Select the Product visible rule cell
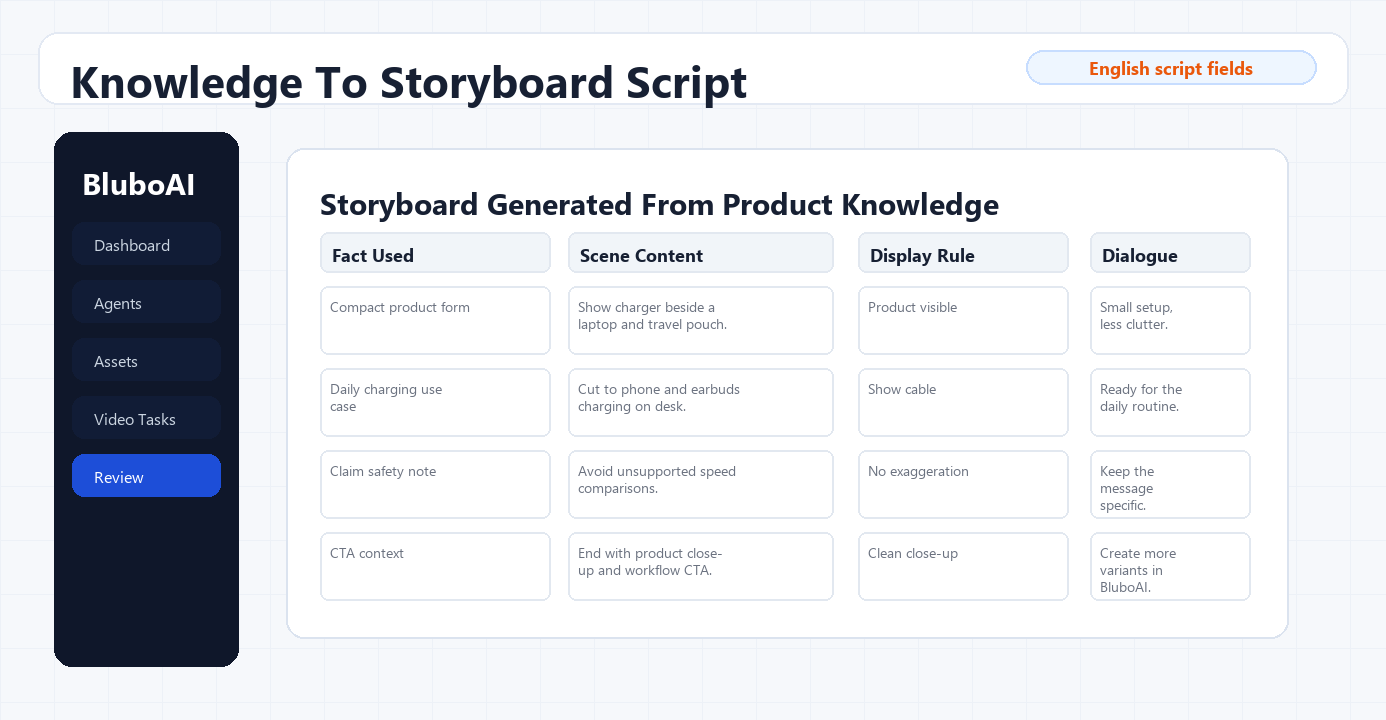The width and height of the screenshot is (1386, 720). (x=963, y=321)
